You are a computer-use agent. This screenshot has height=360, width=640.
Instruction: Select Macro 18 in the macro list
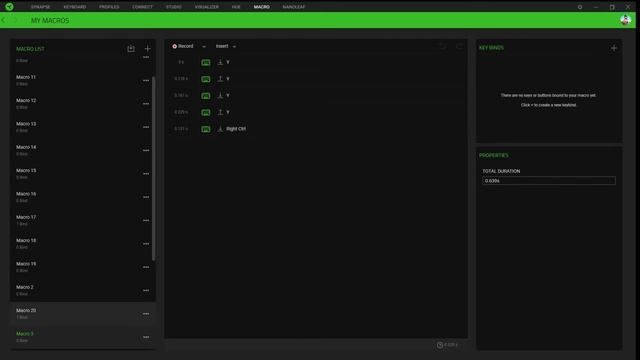(x=82, y=243)
